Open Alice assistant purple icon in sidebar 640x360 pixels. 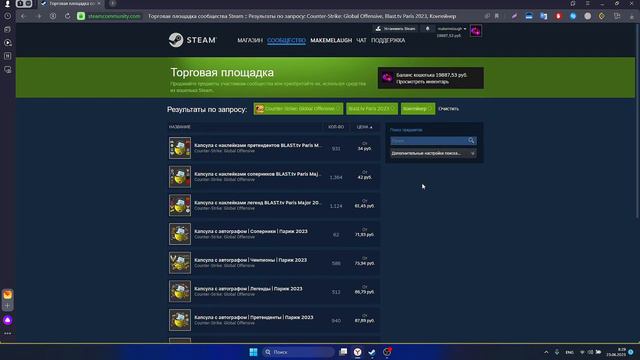click(x=7, y=320)
